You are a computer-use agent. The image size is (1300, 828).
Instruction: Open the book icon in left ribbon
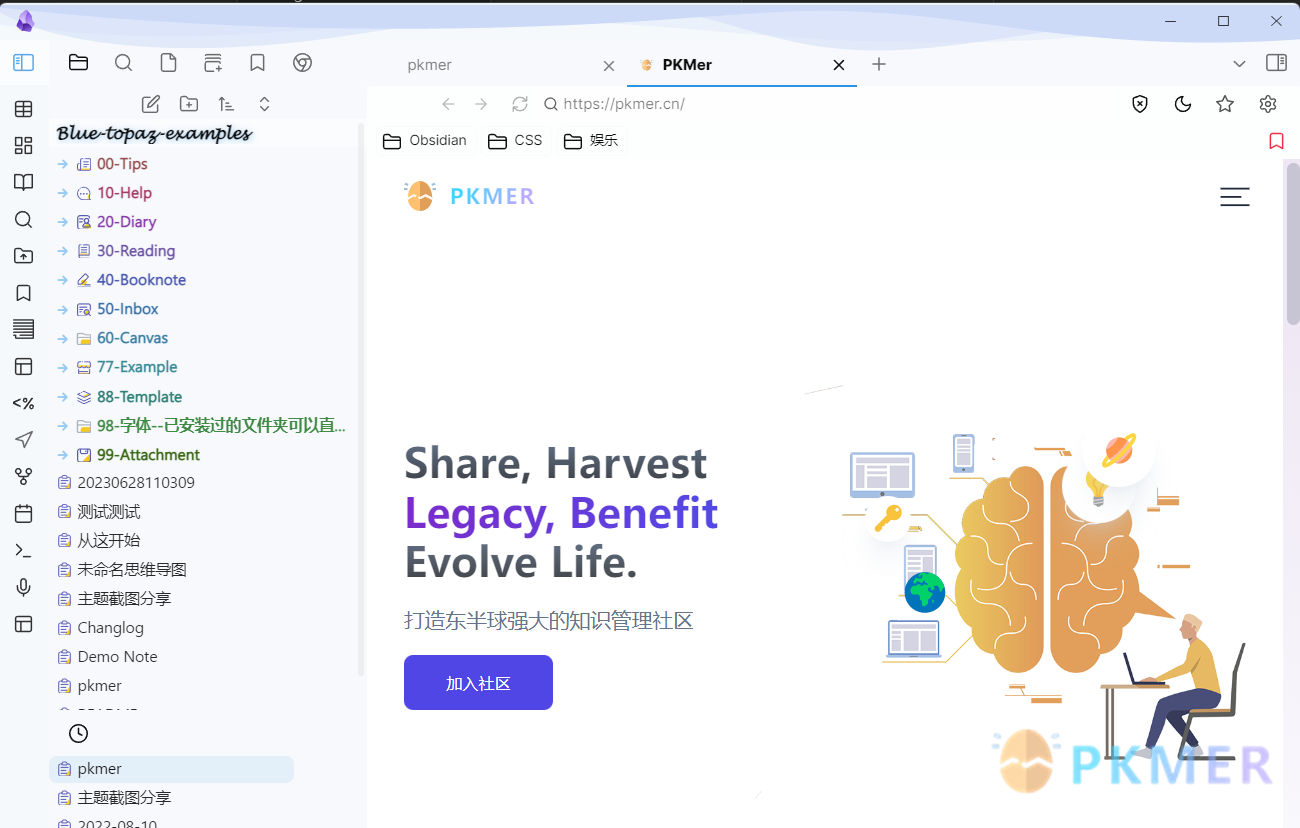pos(23,183)
